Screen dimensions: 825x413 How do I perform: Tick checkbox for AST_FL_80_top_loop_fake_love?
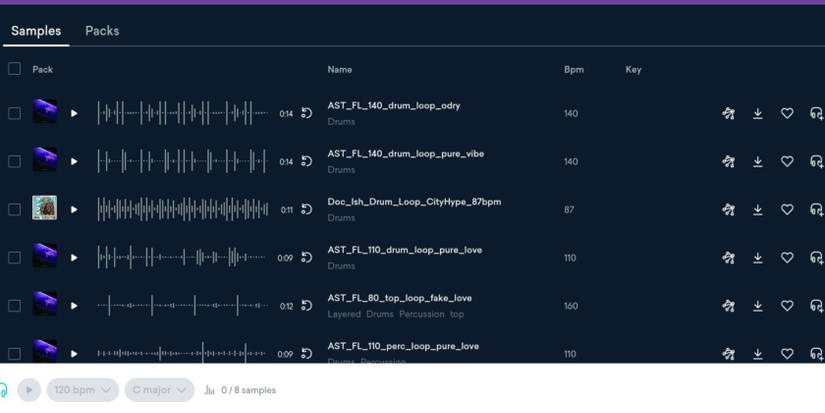point(14,306)
